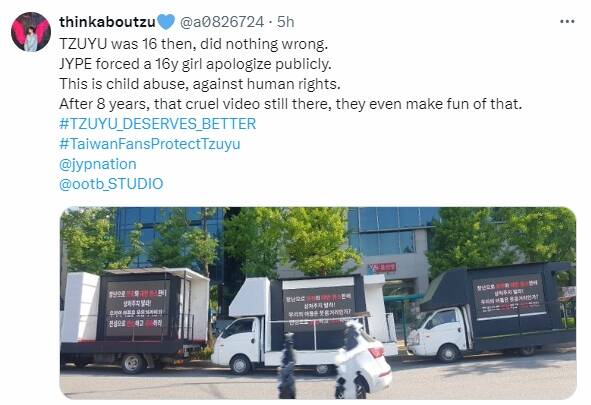Image resolution: width=591 pixels, height=405 pixels.
Task: Click the line 'TZUYU was 16 then'
Action: [194, 44]
